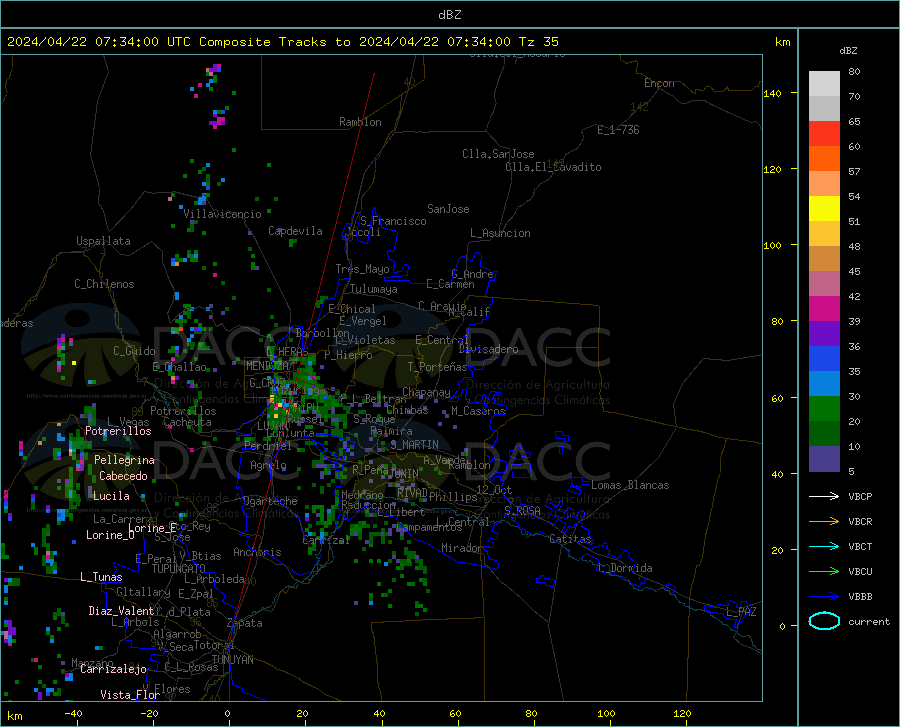This screenshot has width=900, height=727.
Task: Click the Vista_Flor pink label
Action: 130,694
